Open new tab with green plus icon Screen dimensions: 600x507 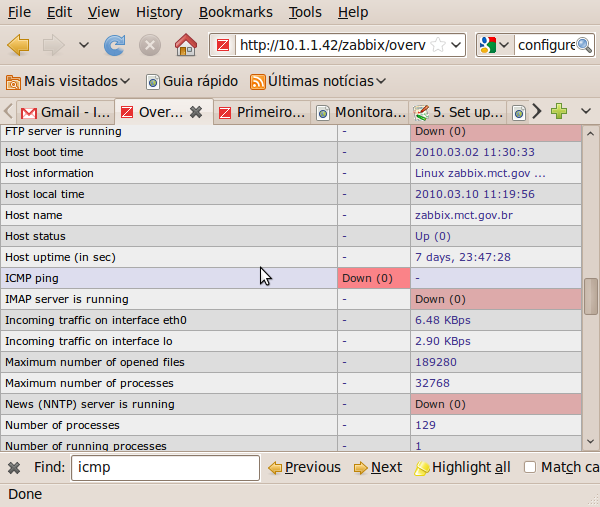pos(560,112)
